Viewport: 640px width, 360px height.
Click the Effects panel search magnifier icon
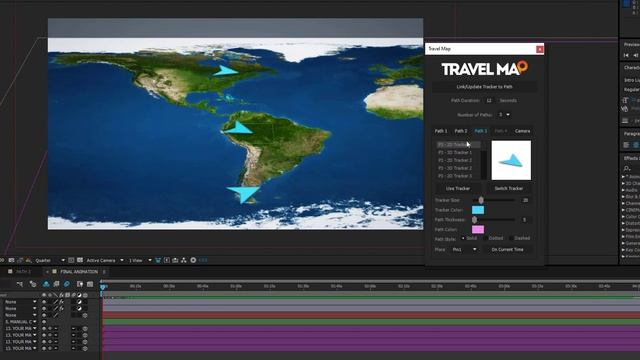pos(627,168)
